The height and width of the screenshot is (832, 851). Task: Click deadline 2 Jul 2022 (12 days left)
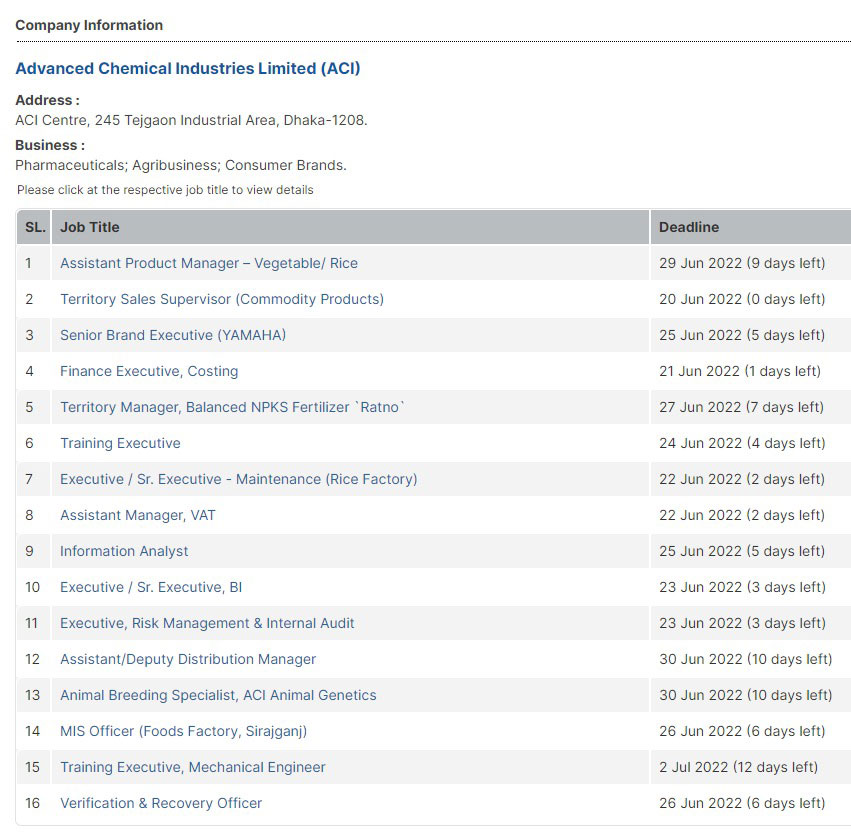pyautogui.click(x=739, y=767)
